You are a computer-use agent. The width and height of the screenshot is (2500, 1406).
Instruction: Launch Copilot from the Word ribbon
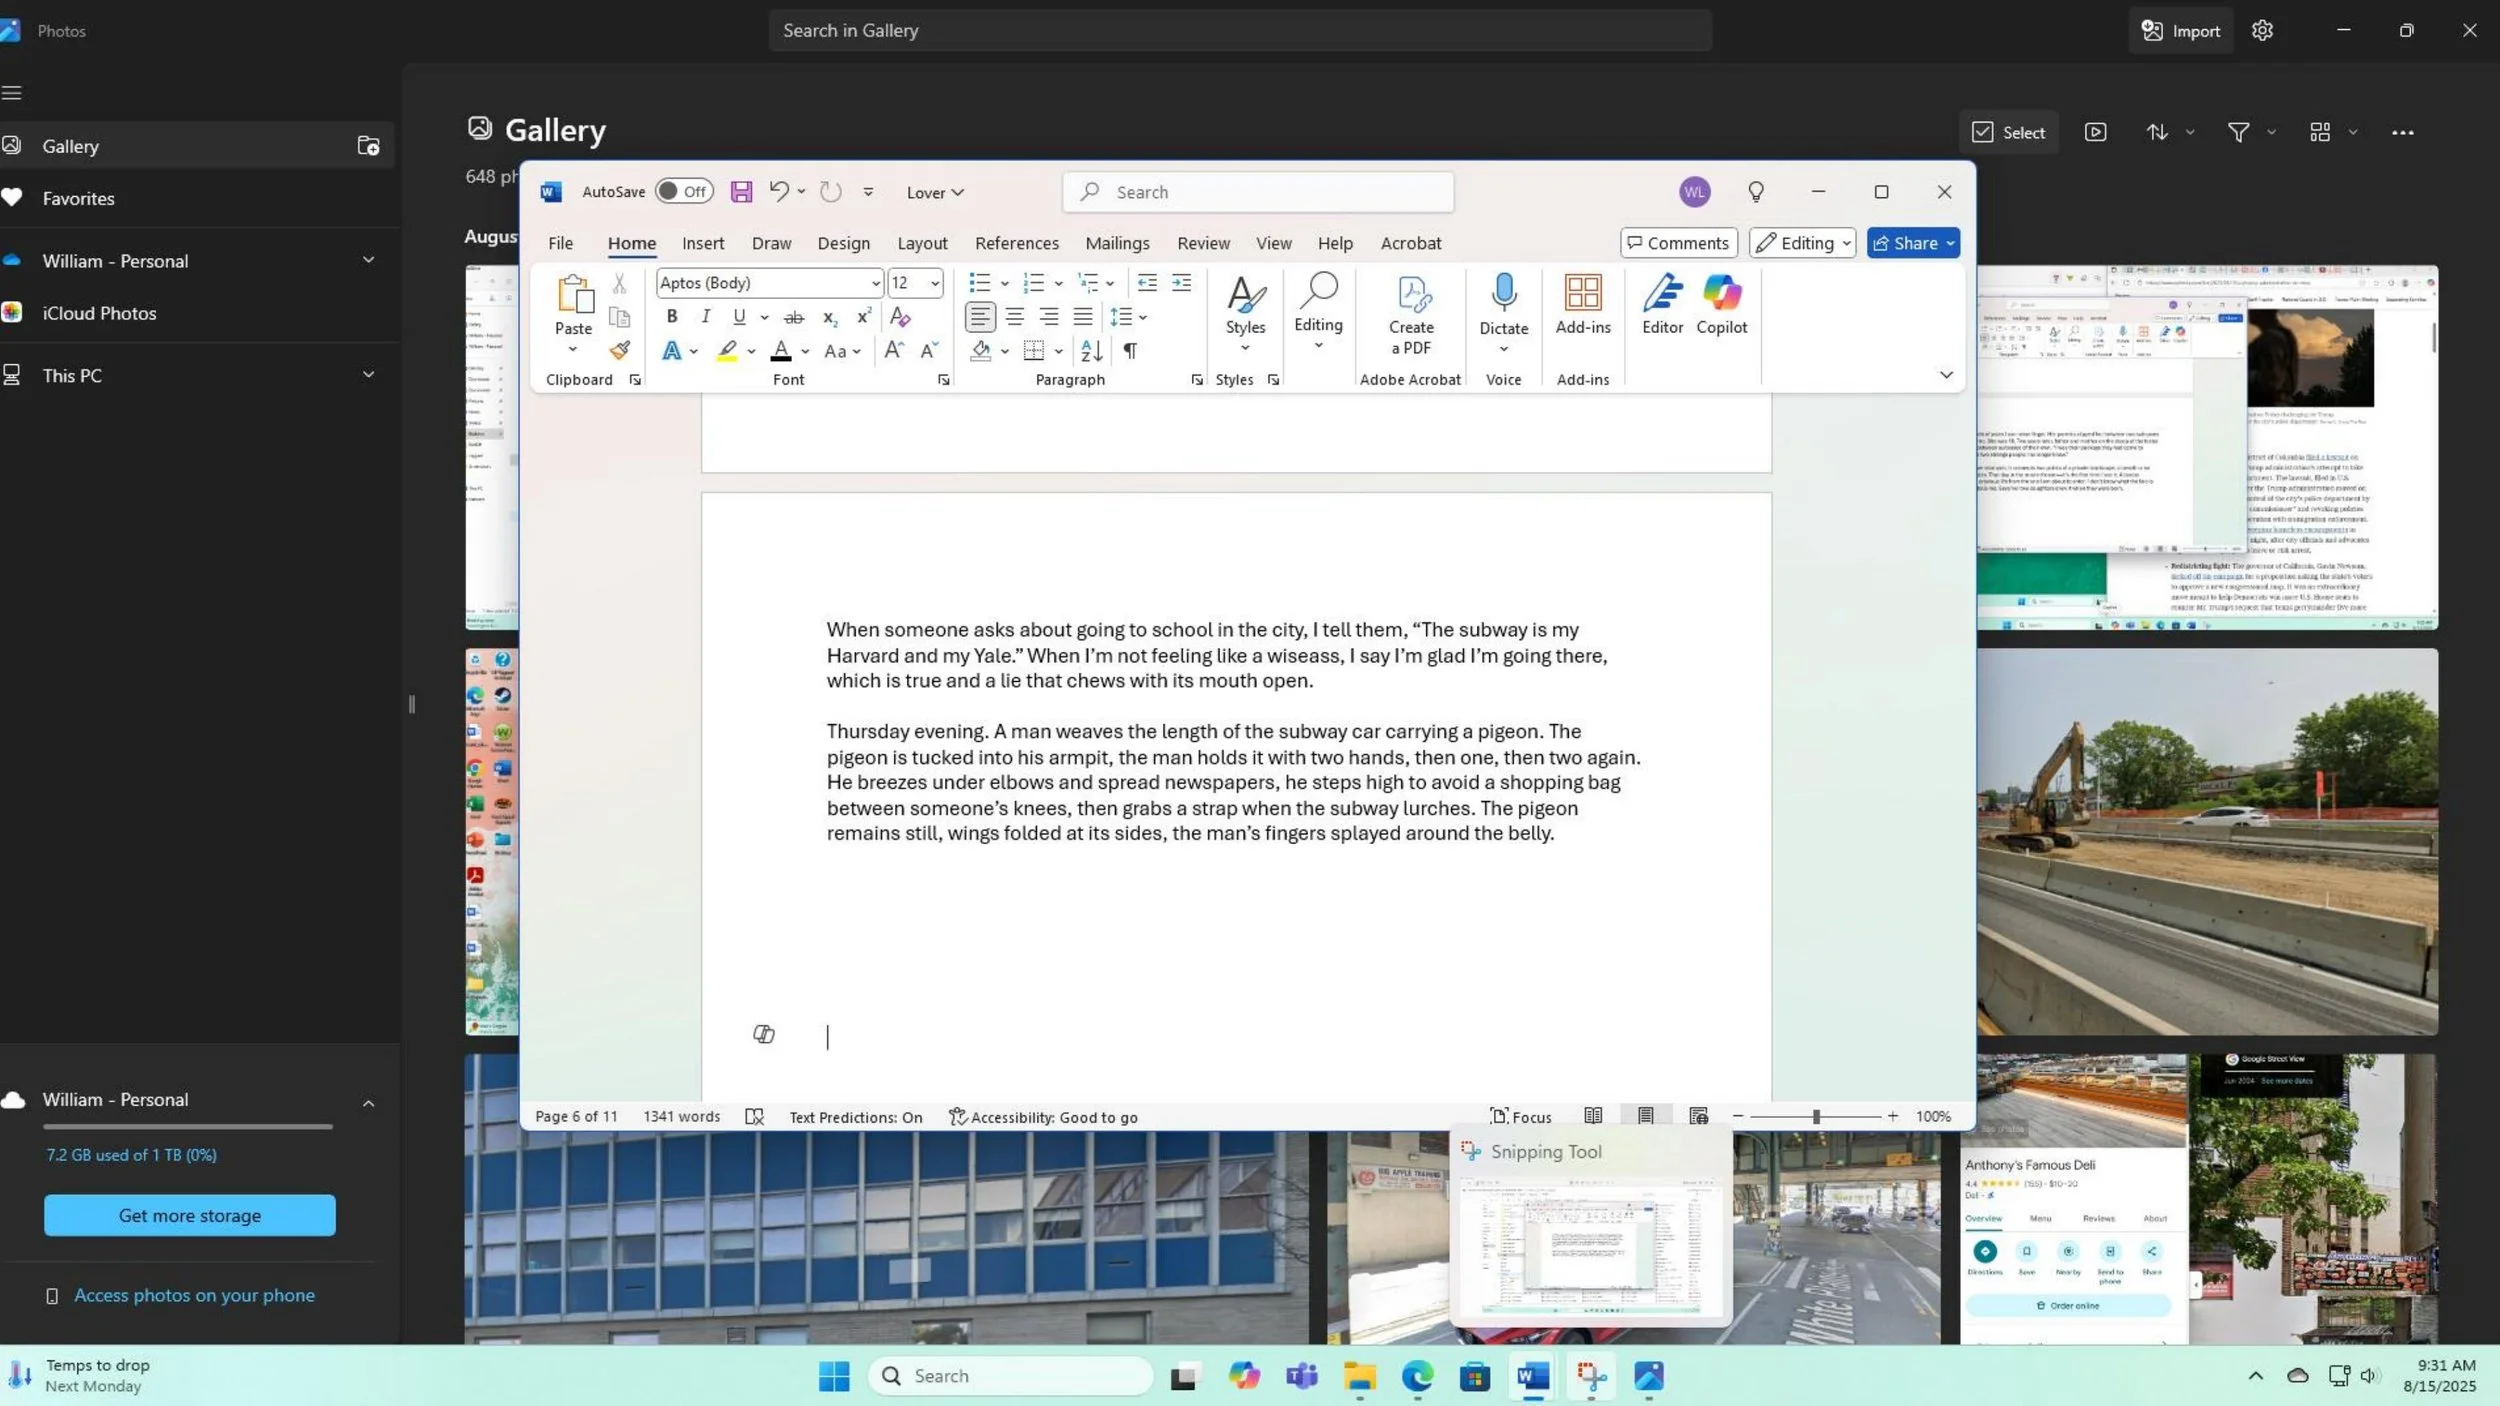pyautogui.click(x=1721, y=305)
